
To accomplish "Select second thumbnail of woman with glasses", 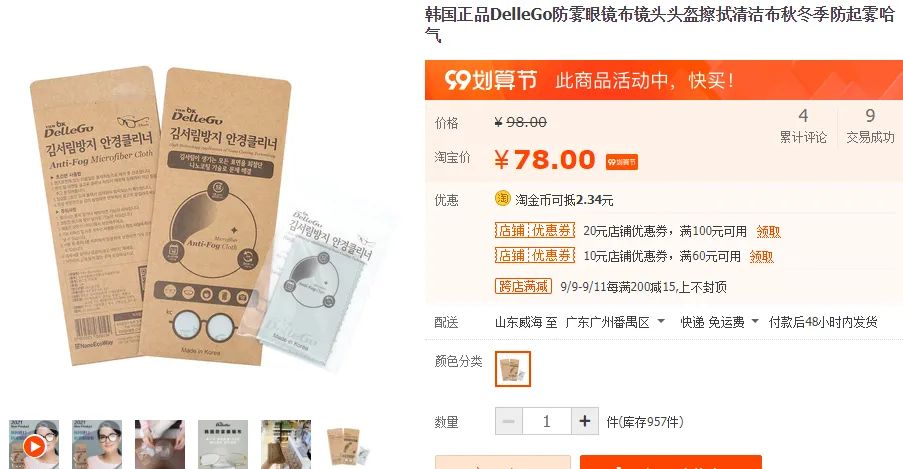I will point(97,444).
